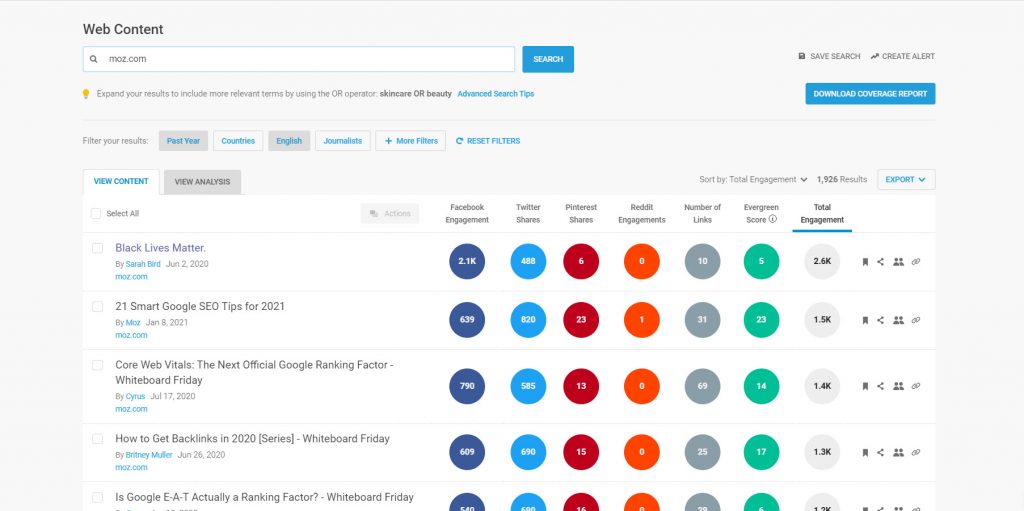This screenshot has height=511, width=1024.
Task: Sort by Reddit Engagements column
Action: [642, 214]
